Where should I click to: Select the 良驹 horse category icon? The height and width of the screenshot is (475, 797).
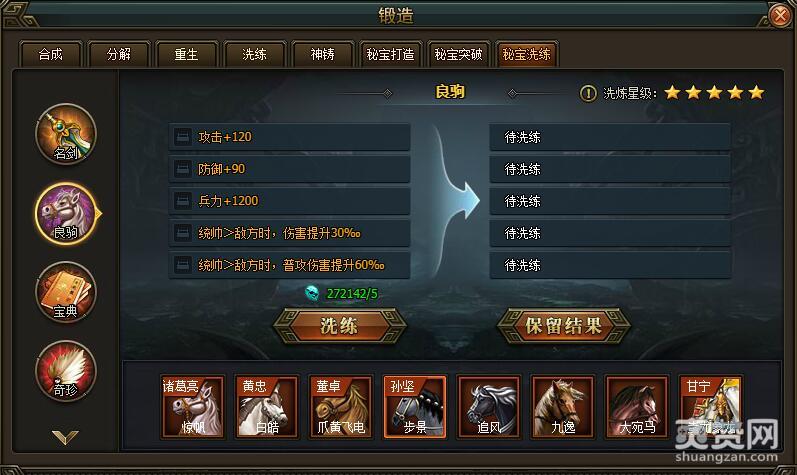(x=66, y=214)
